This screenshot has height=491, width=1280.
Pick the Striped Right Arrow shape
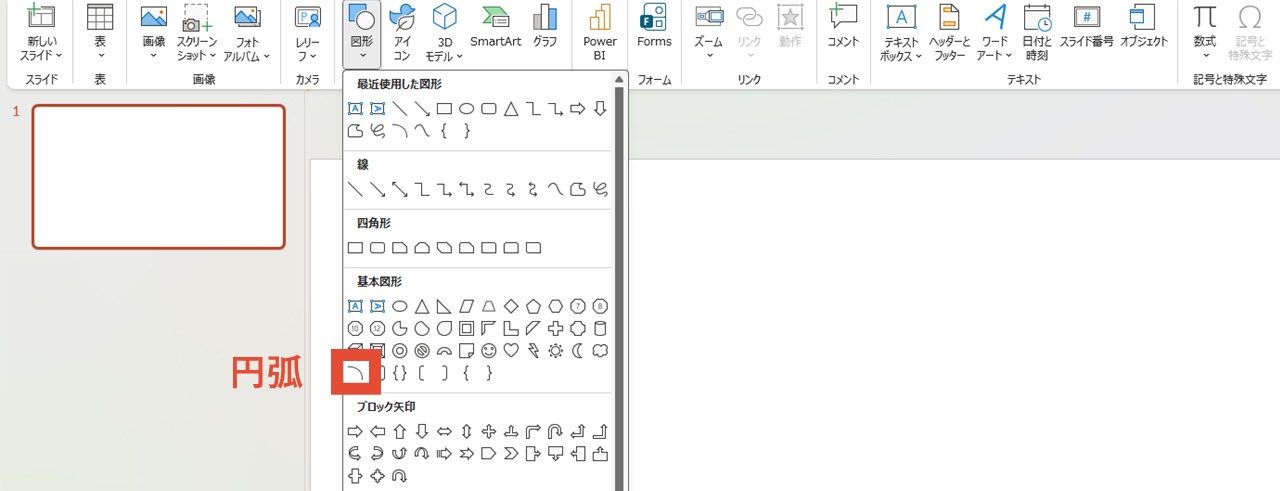(x=443, y=454)
